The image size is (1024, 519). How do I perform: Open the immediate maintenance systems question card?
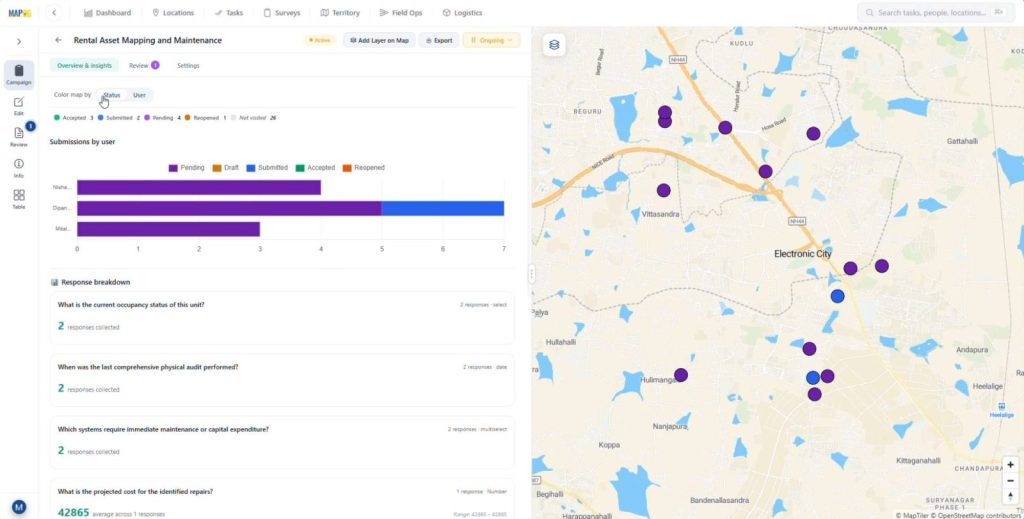[282, 443]
